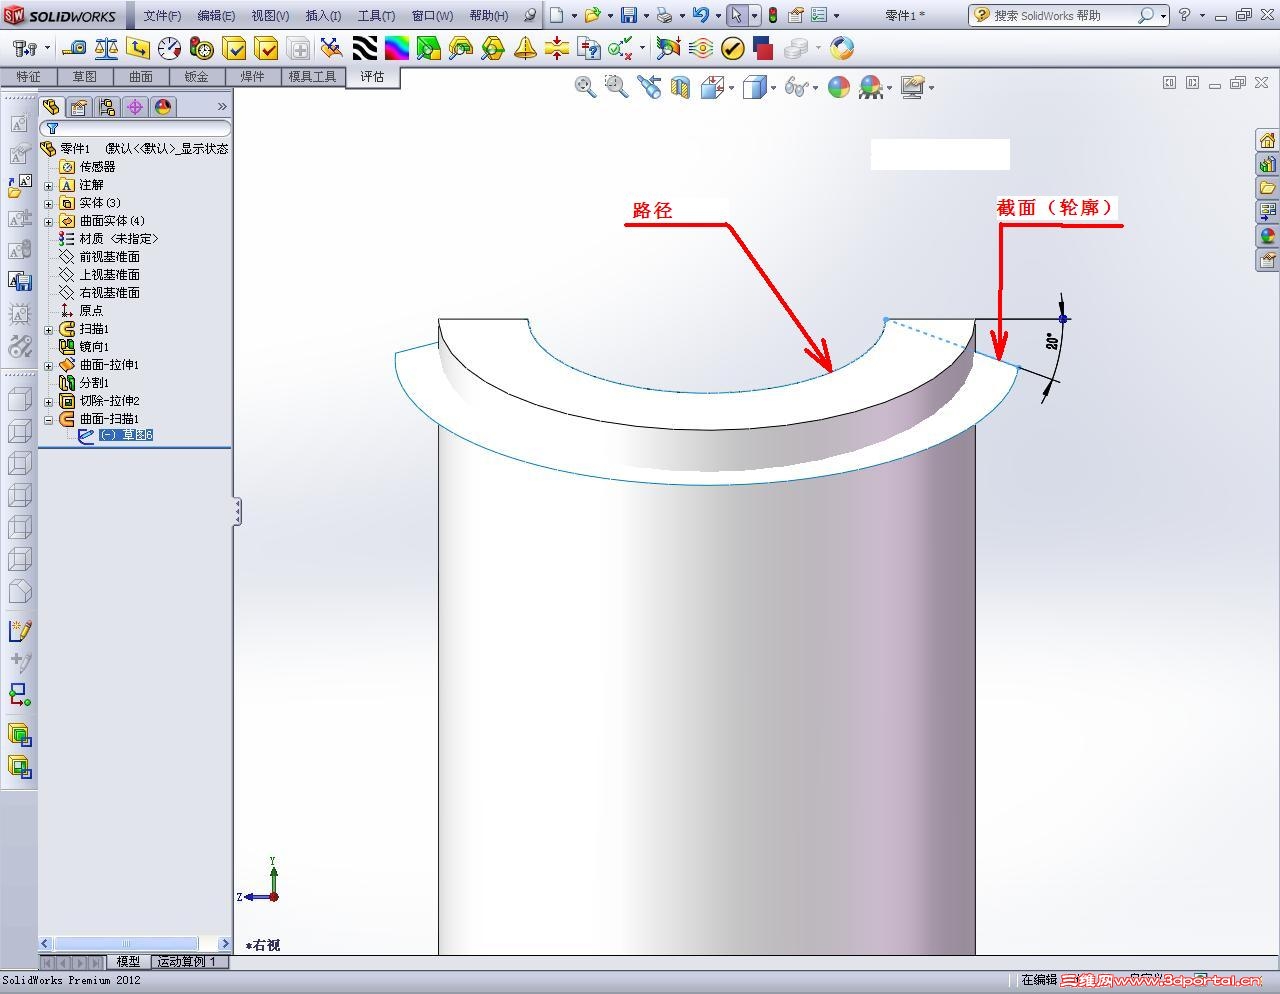Click the 20° angle dimension
This screenshot has width=1280, height=994.
click(x=1052, y=343)
